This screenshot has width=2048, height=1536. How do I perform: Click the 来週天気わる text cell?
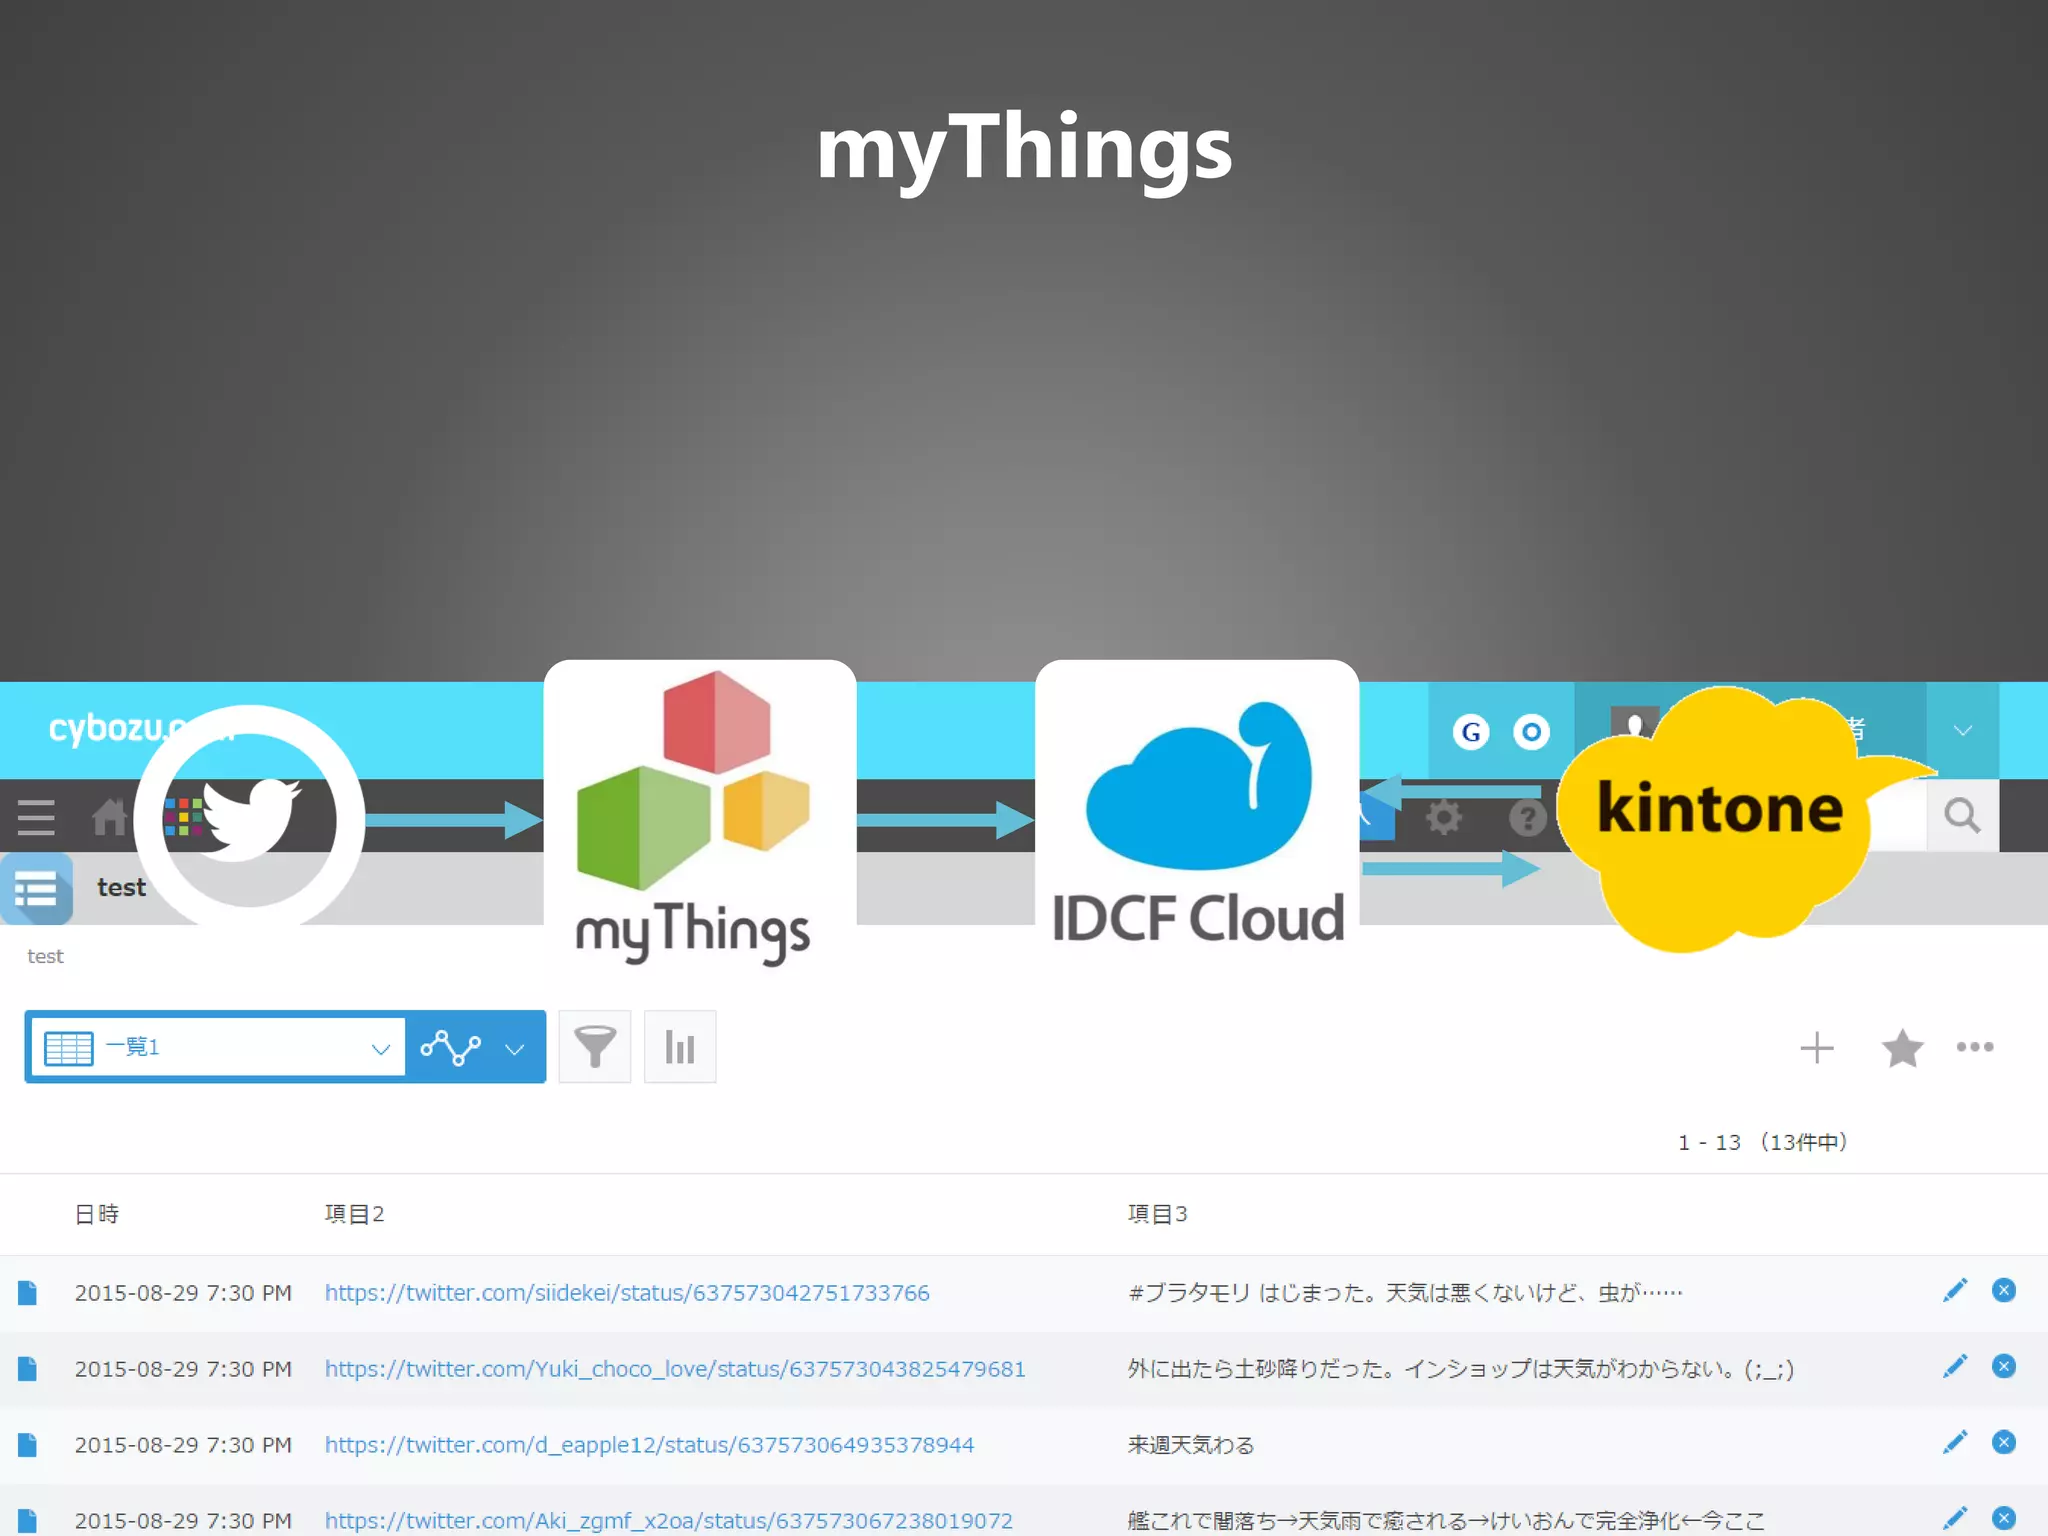(x=1190, y=1445)
